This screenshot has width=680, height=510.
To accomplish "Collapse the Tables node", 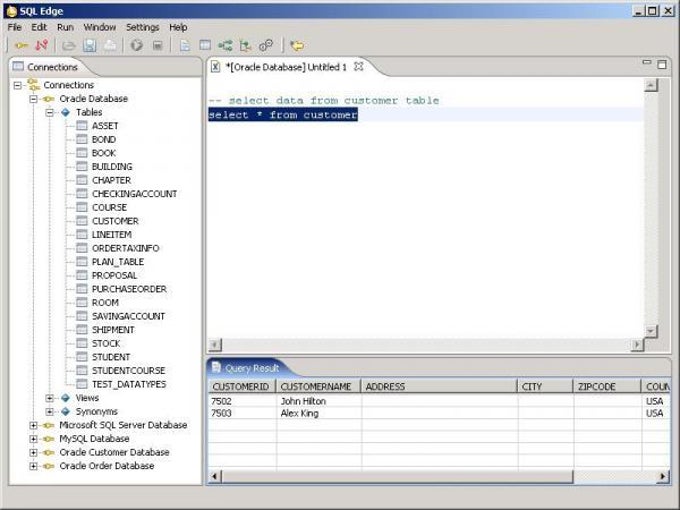I will 50,112.
